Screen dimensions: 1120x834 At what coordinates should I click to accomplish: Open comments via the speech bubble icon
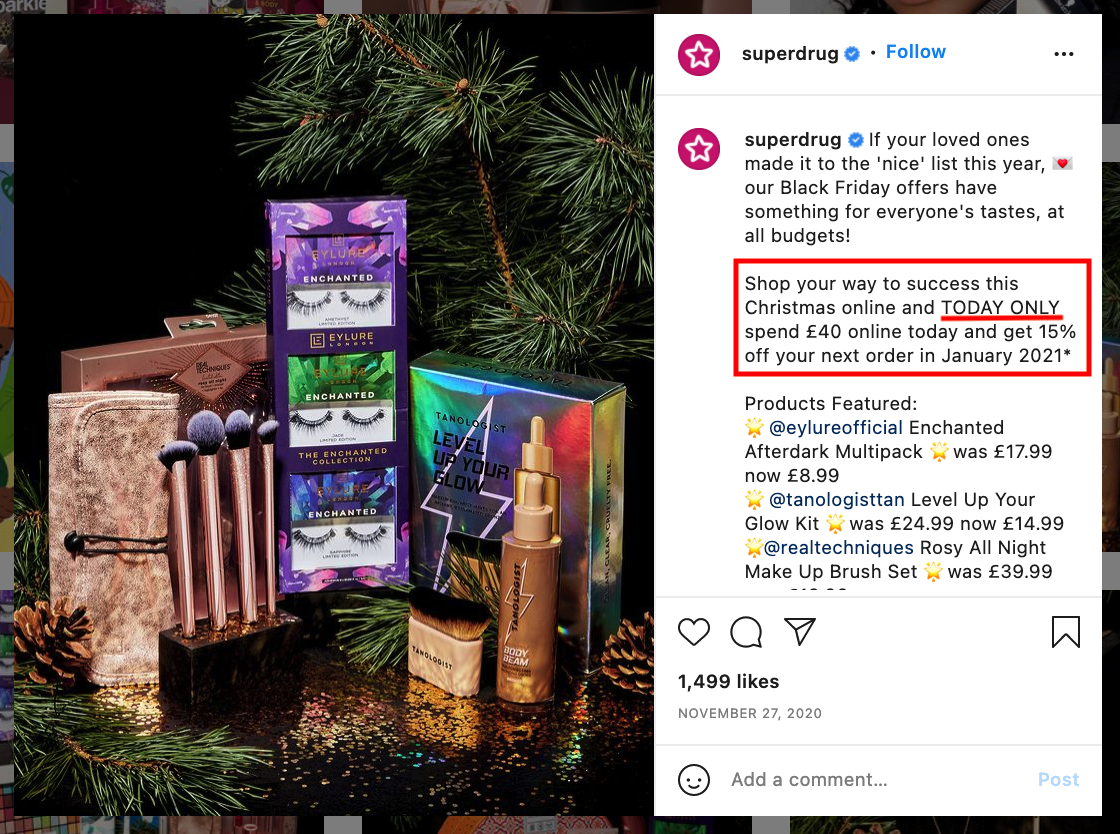pos(746,632)
